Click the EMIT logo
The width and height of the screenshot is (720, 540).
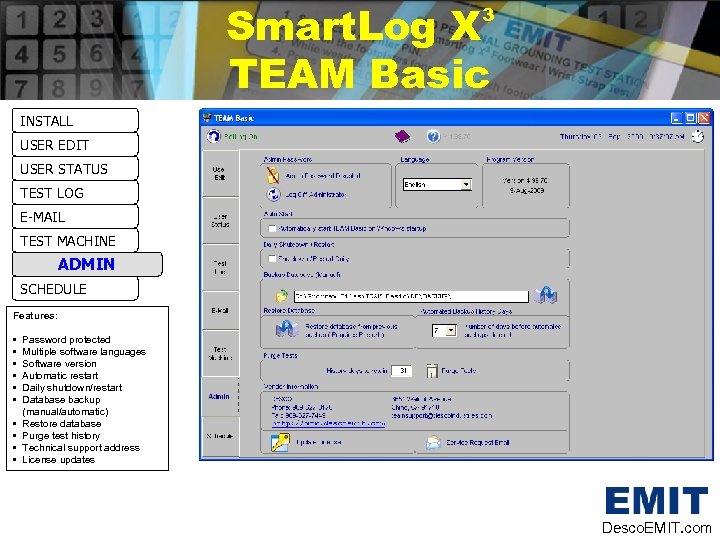pos(657,501)
